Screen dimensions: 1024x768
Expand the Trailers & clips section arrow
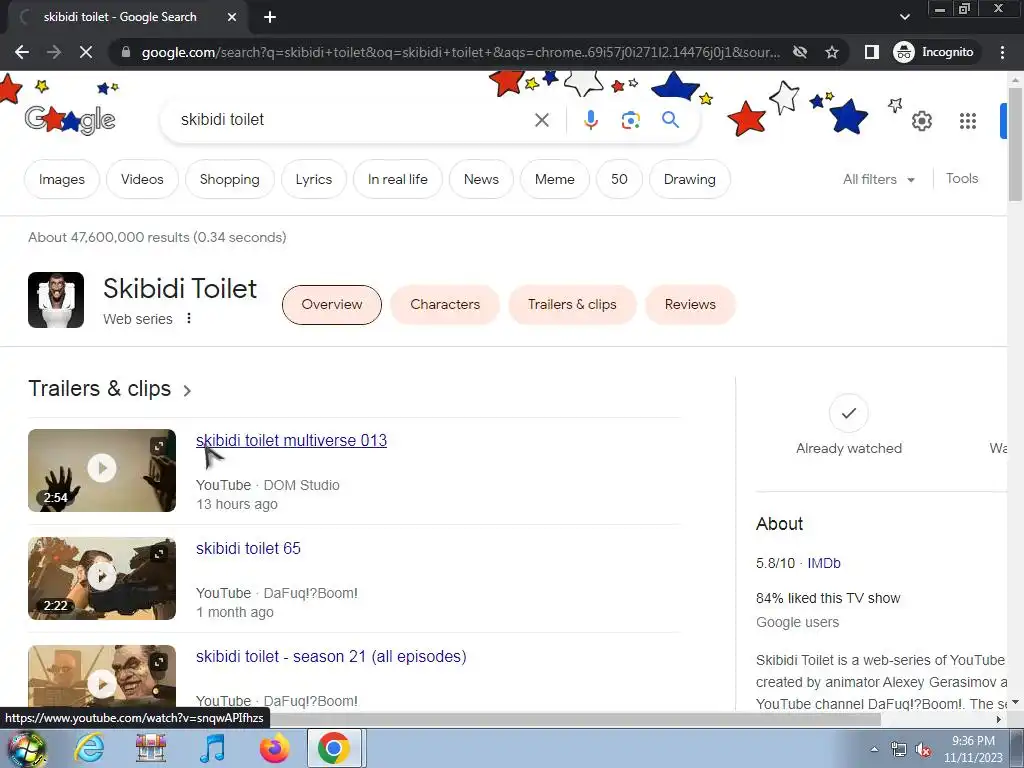(187, 391)
